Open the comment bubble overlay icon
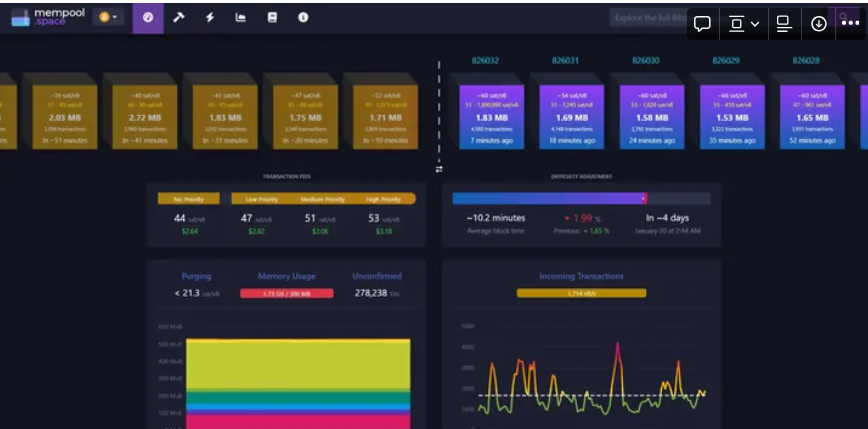 pos(702,23)
